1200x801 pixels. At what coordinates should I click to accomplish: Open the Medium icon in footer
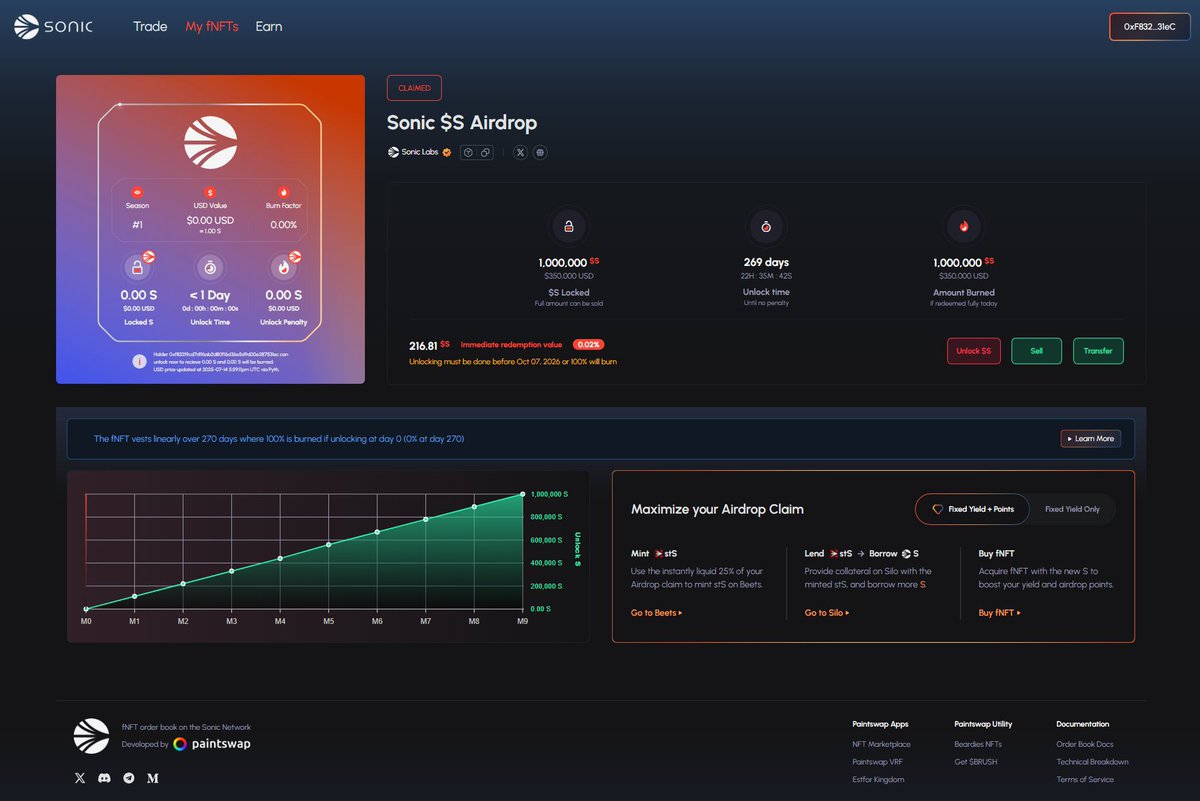[x=153, y=778]
